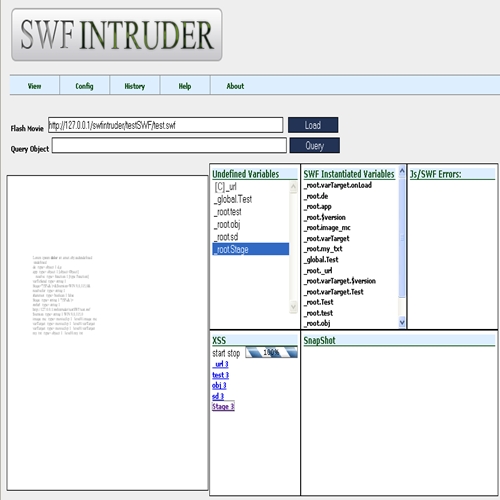Open the History menu

135,86
